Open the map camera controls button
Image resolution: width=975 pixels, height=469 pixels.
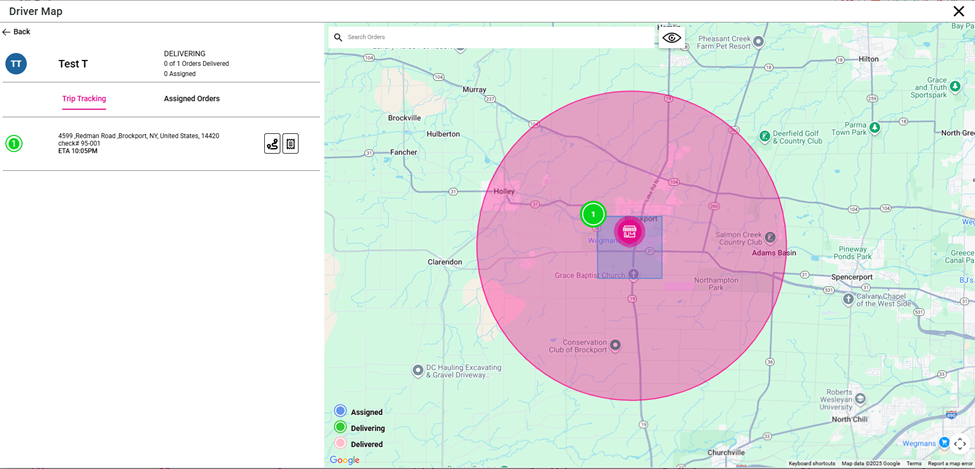[x=959, y=444]
